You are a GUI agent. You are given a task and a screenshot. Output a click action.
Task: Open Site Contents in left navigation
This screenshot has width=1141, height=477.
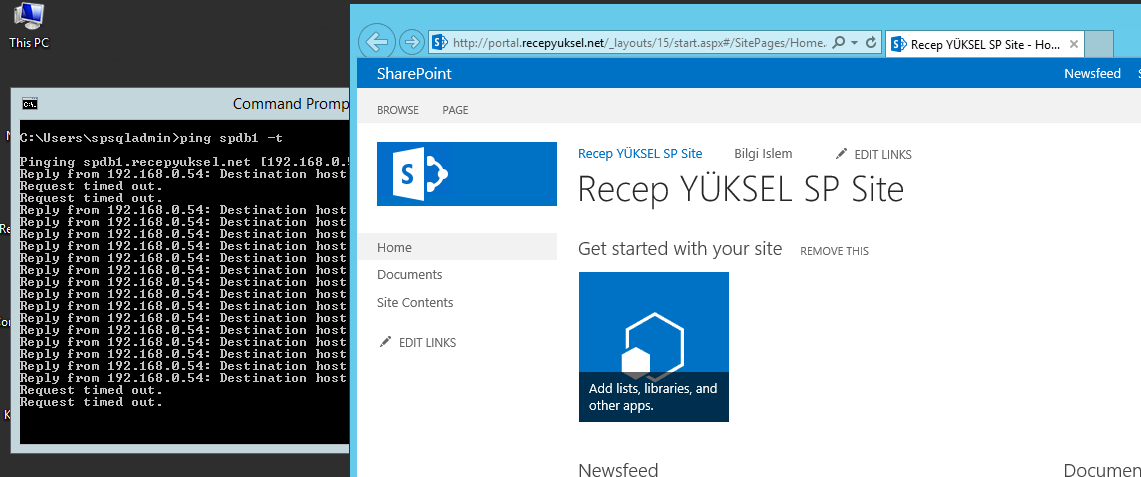415,302
